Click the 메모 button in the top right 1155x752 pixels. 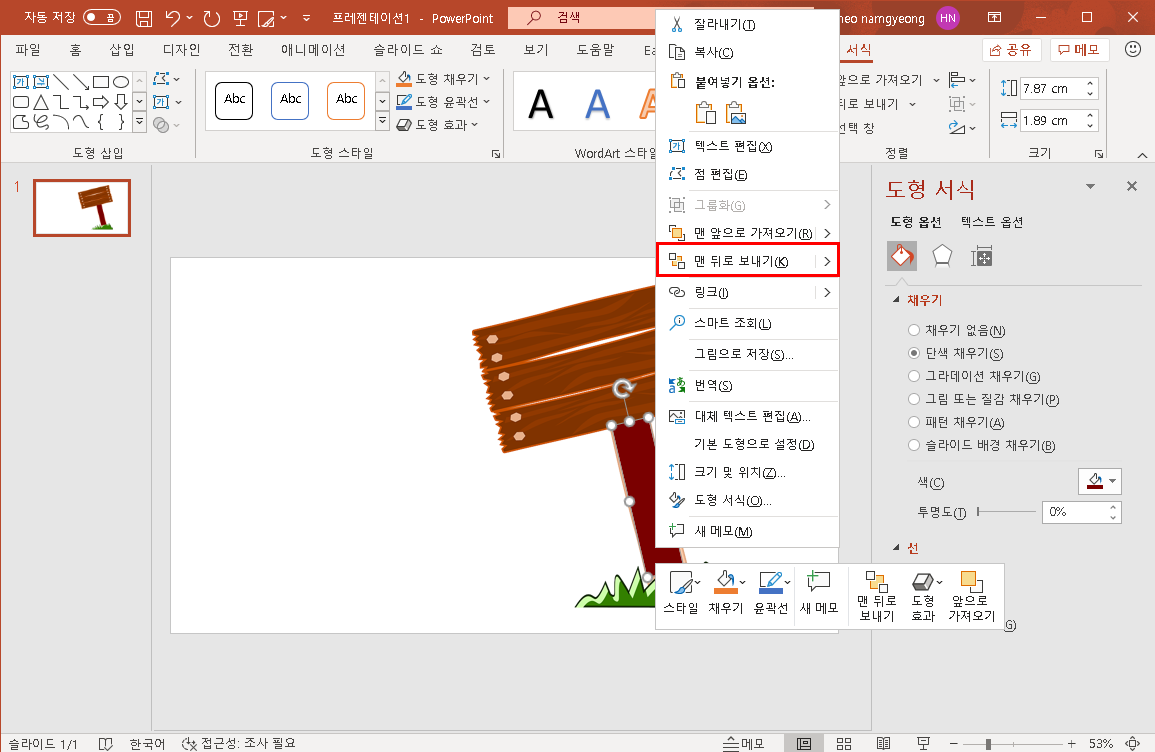pos(1079,49)
